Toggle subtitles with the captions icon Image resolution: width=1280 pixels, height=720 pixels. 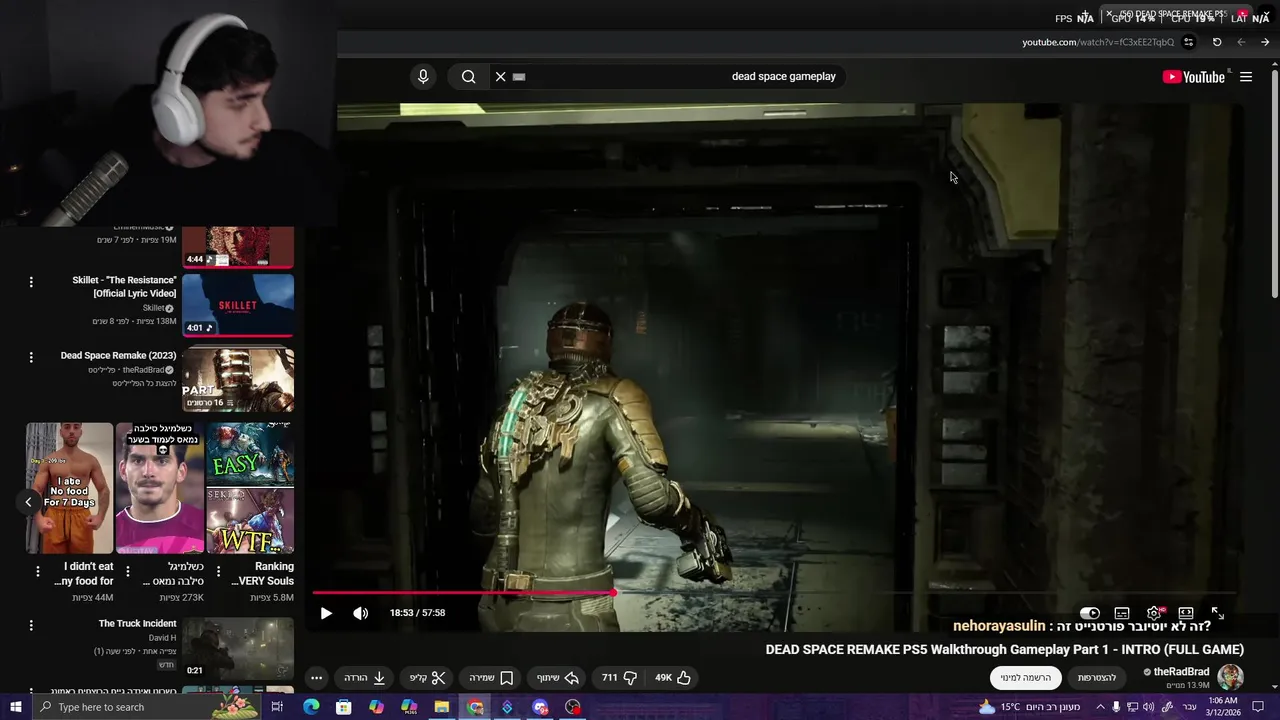click(x=1122, y=613)
